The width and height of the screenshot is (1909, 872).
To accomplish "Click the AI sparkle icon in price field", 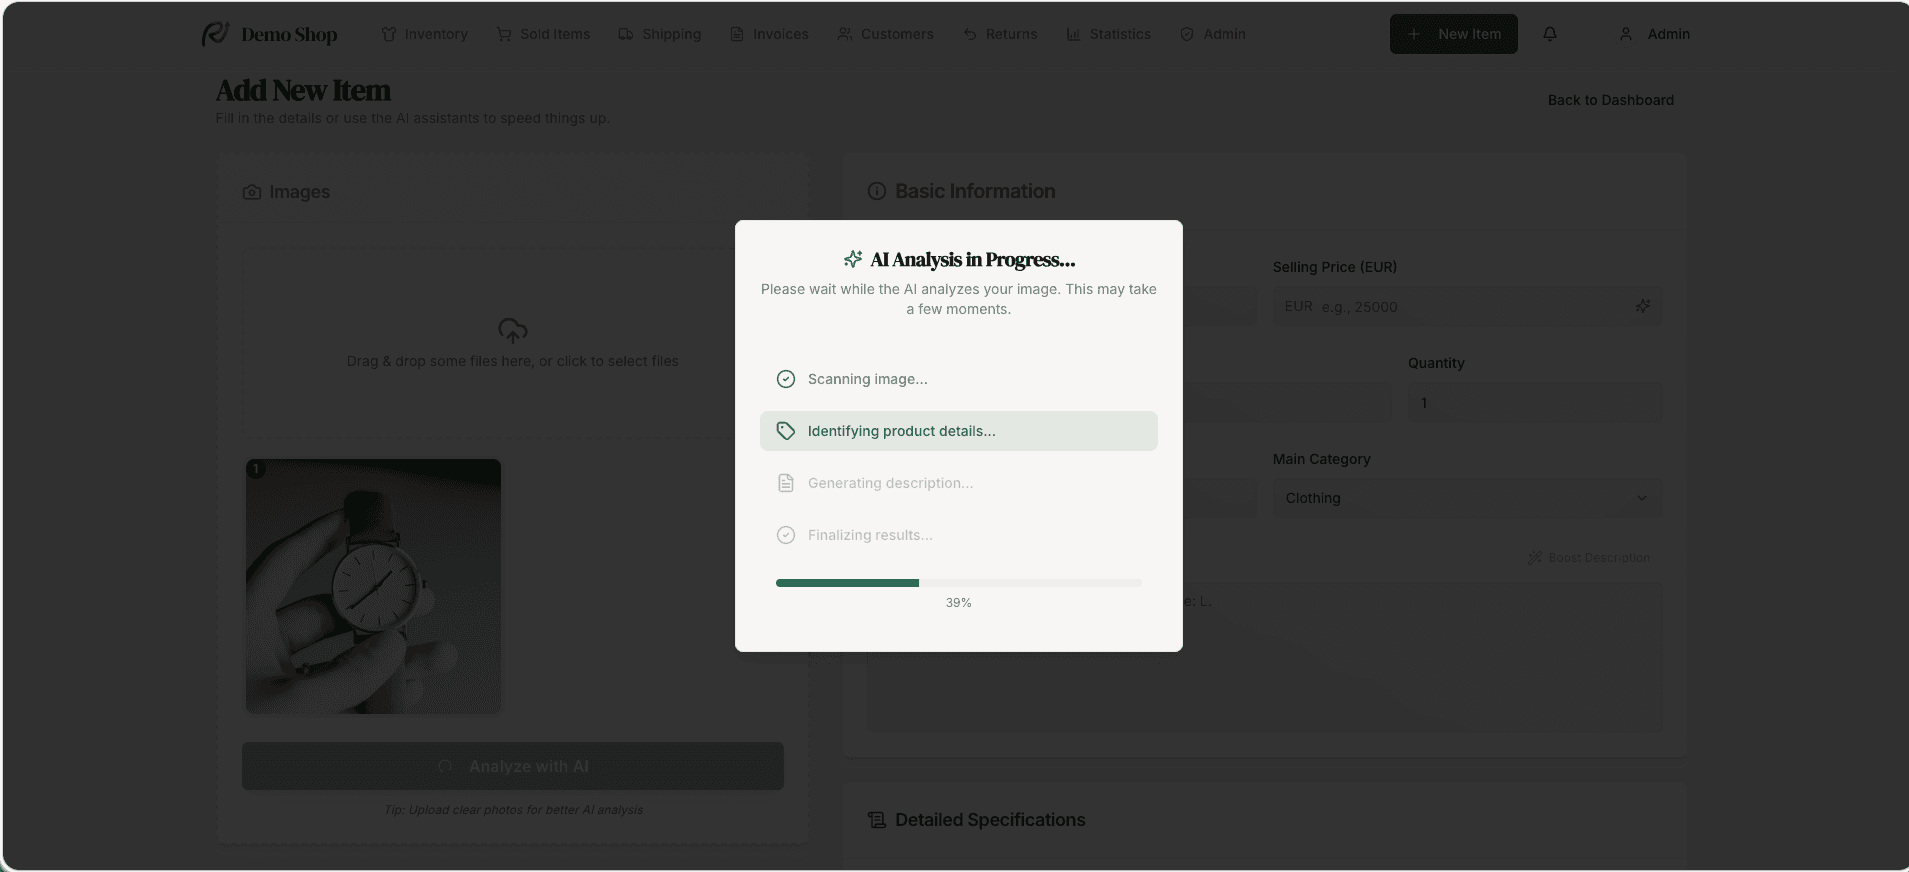I will [1642, 306].
